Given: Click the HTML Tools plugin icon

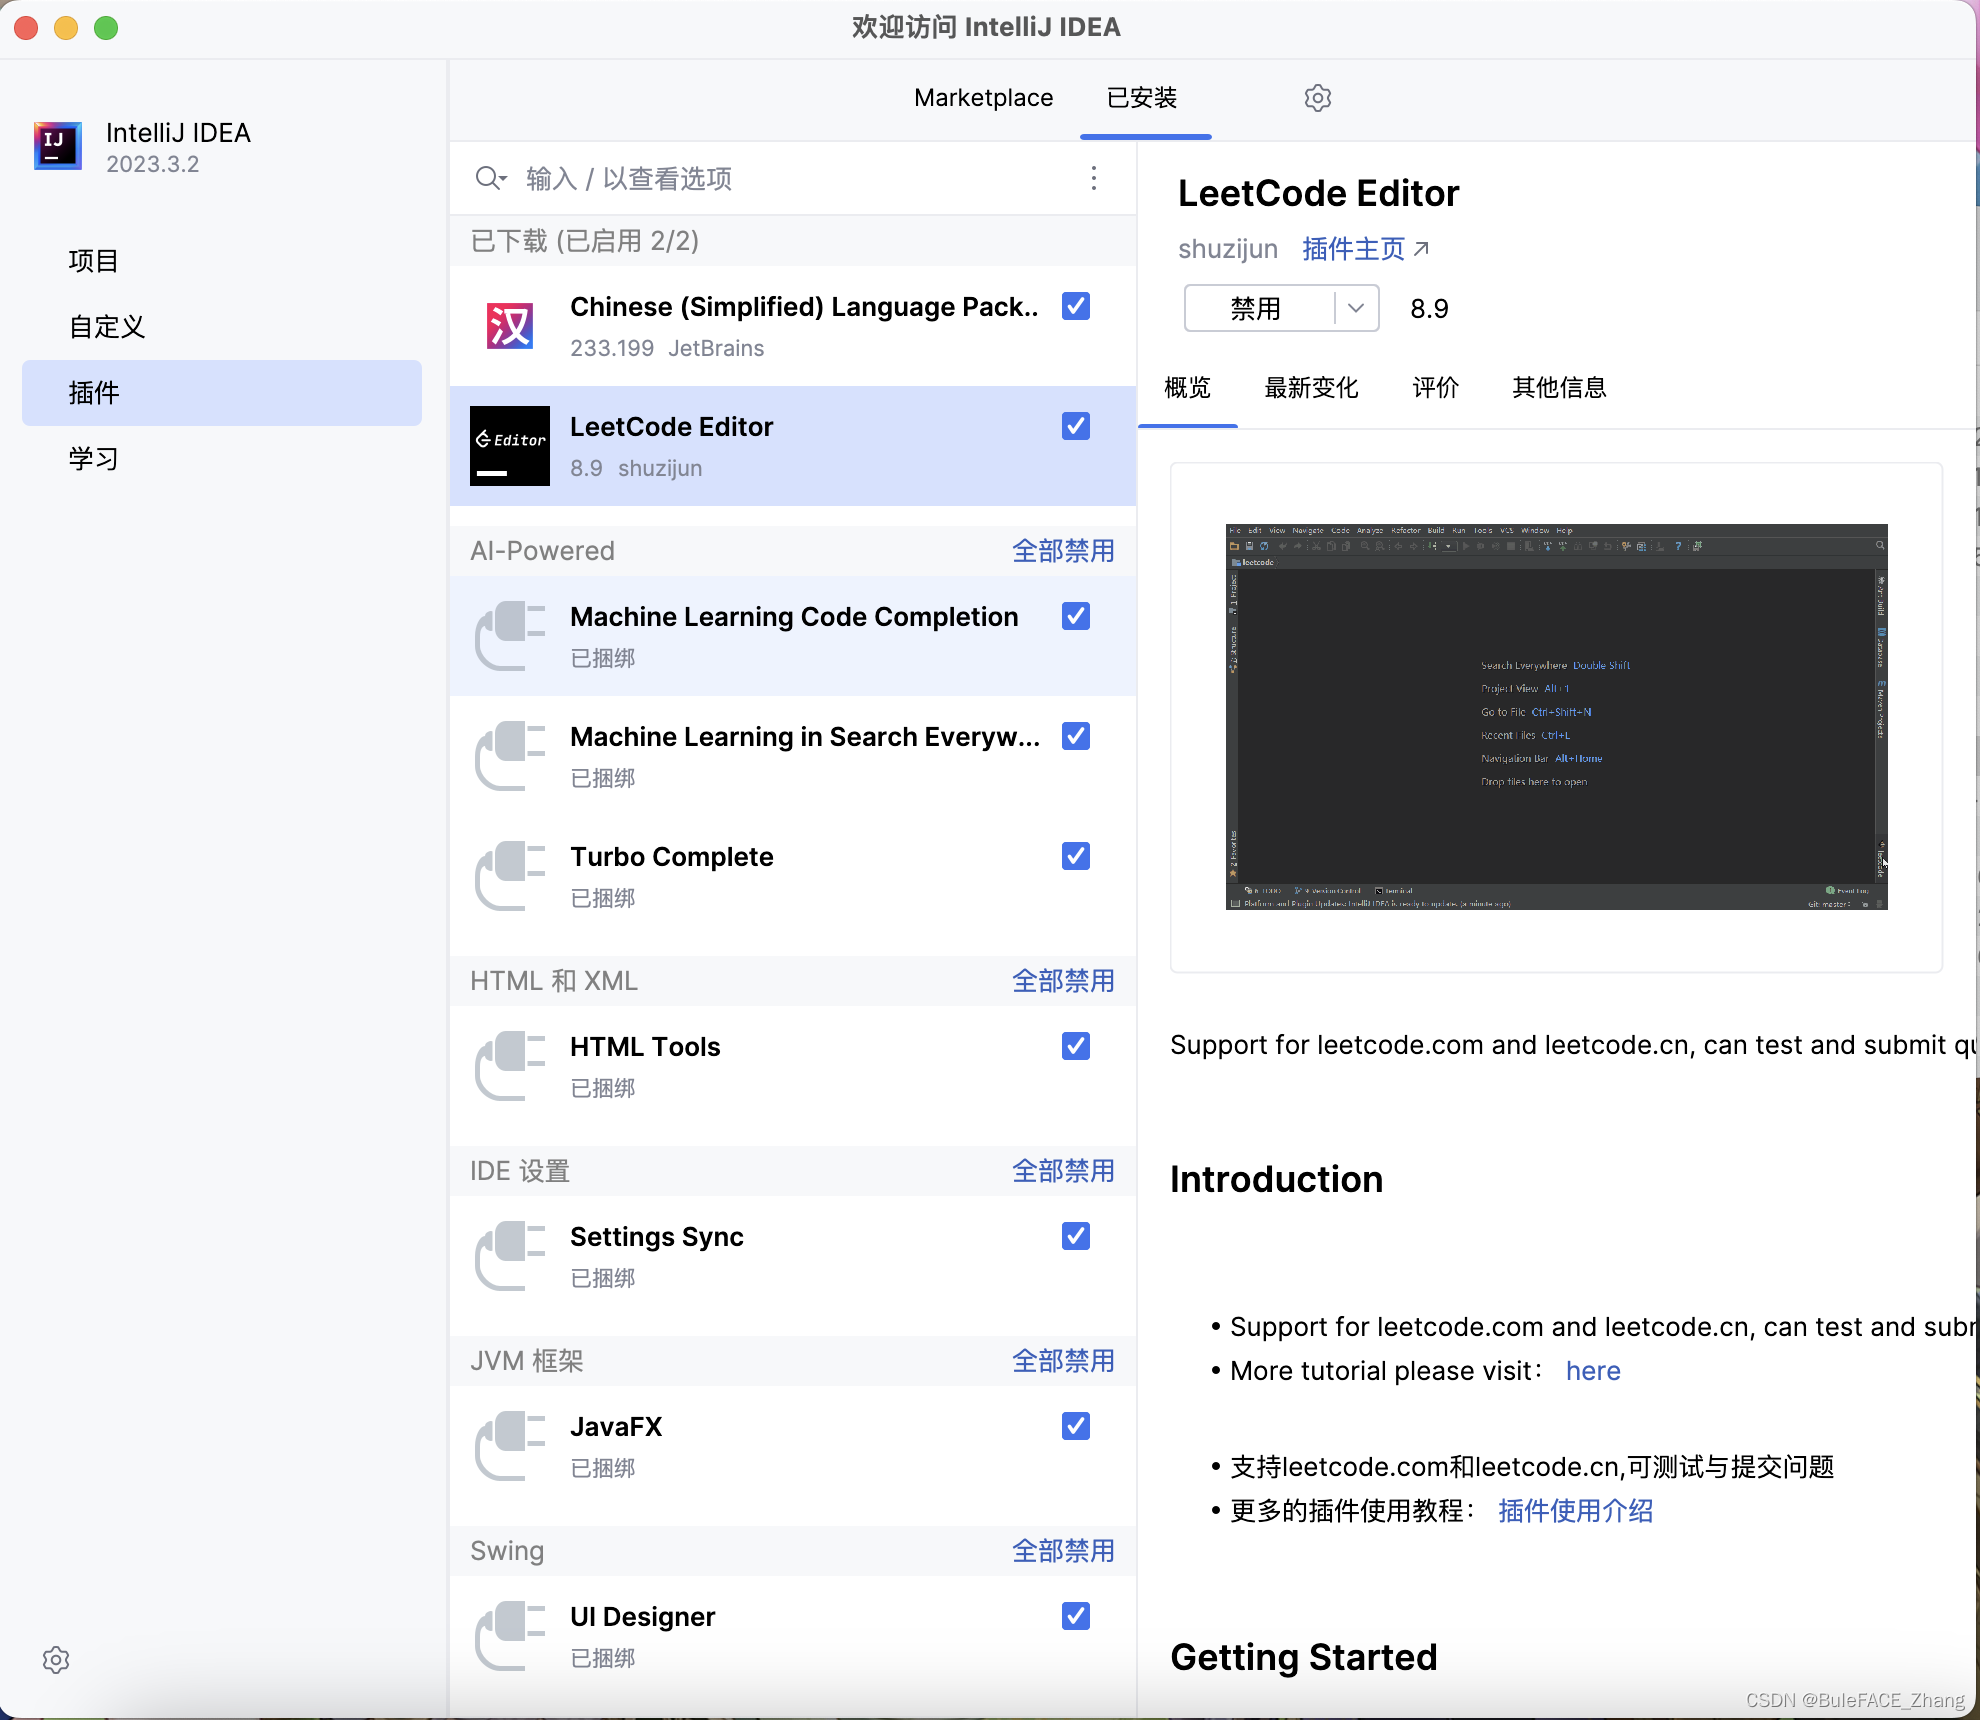Looking at the screenshot, I should tap(510, 1064).
